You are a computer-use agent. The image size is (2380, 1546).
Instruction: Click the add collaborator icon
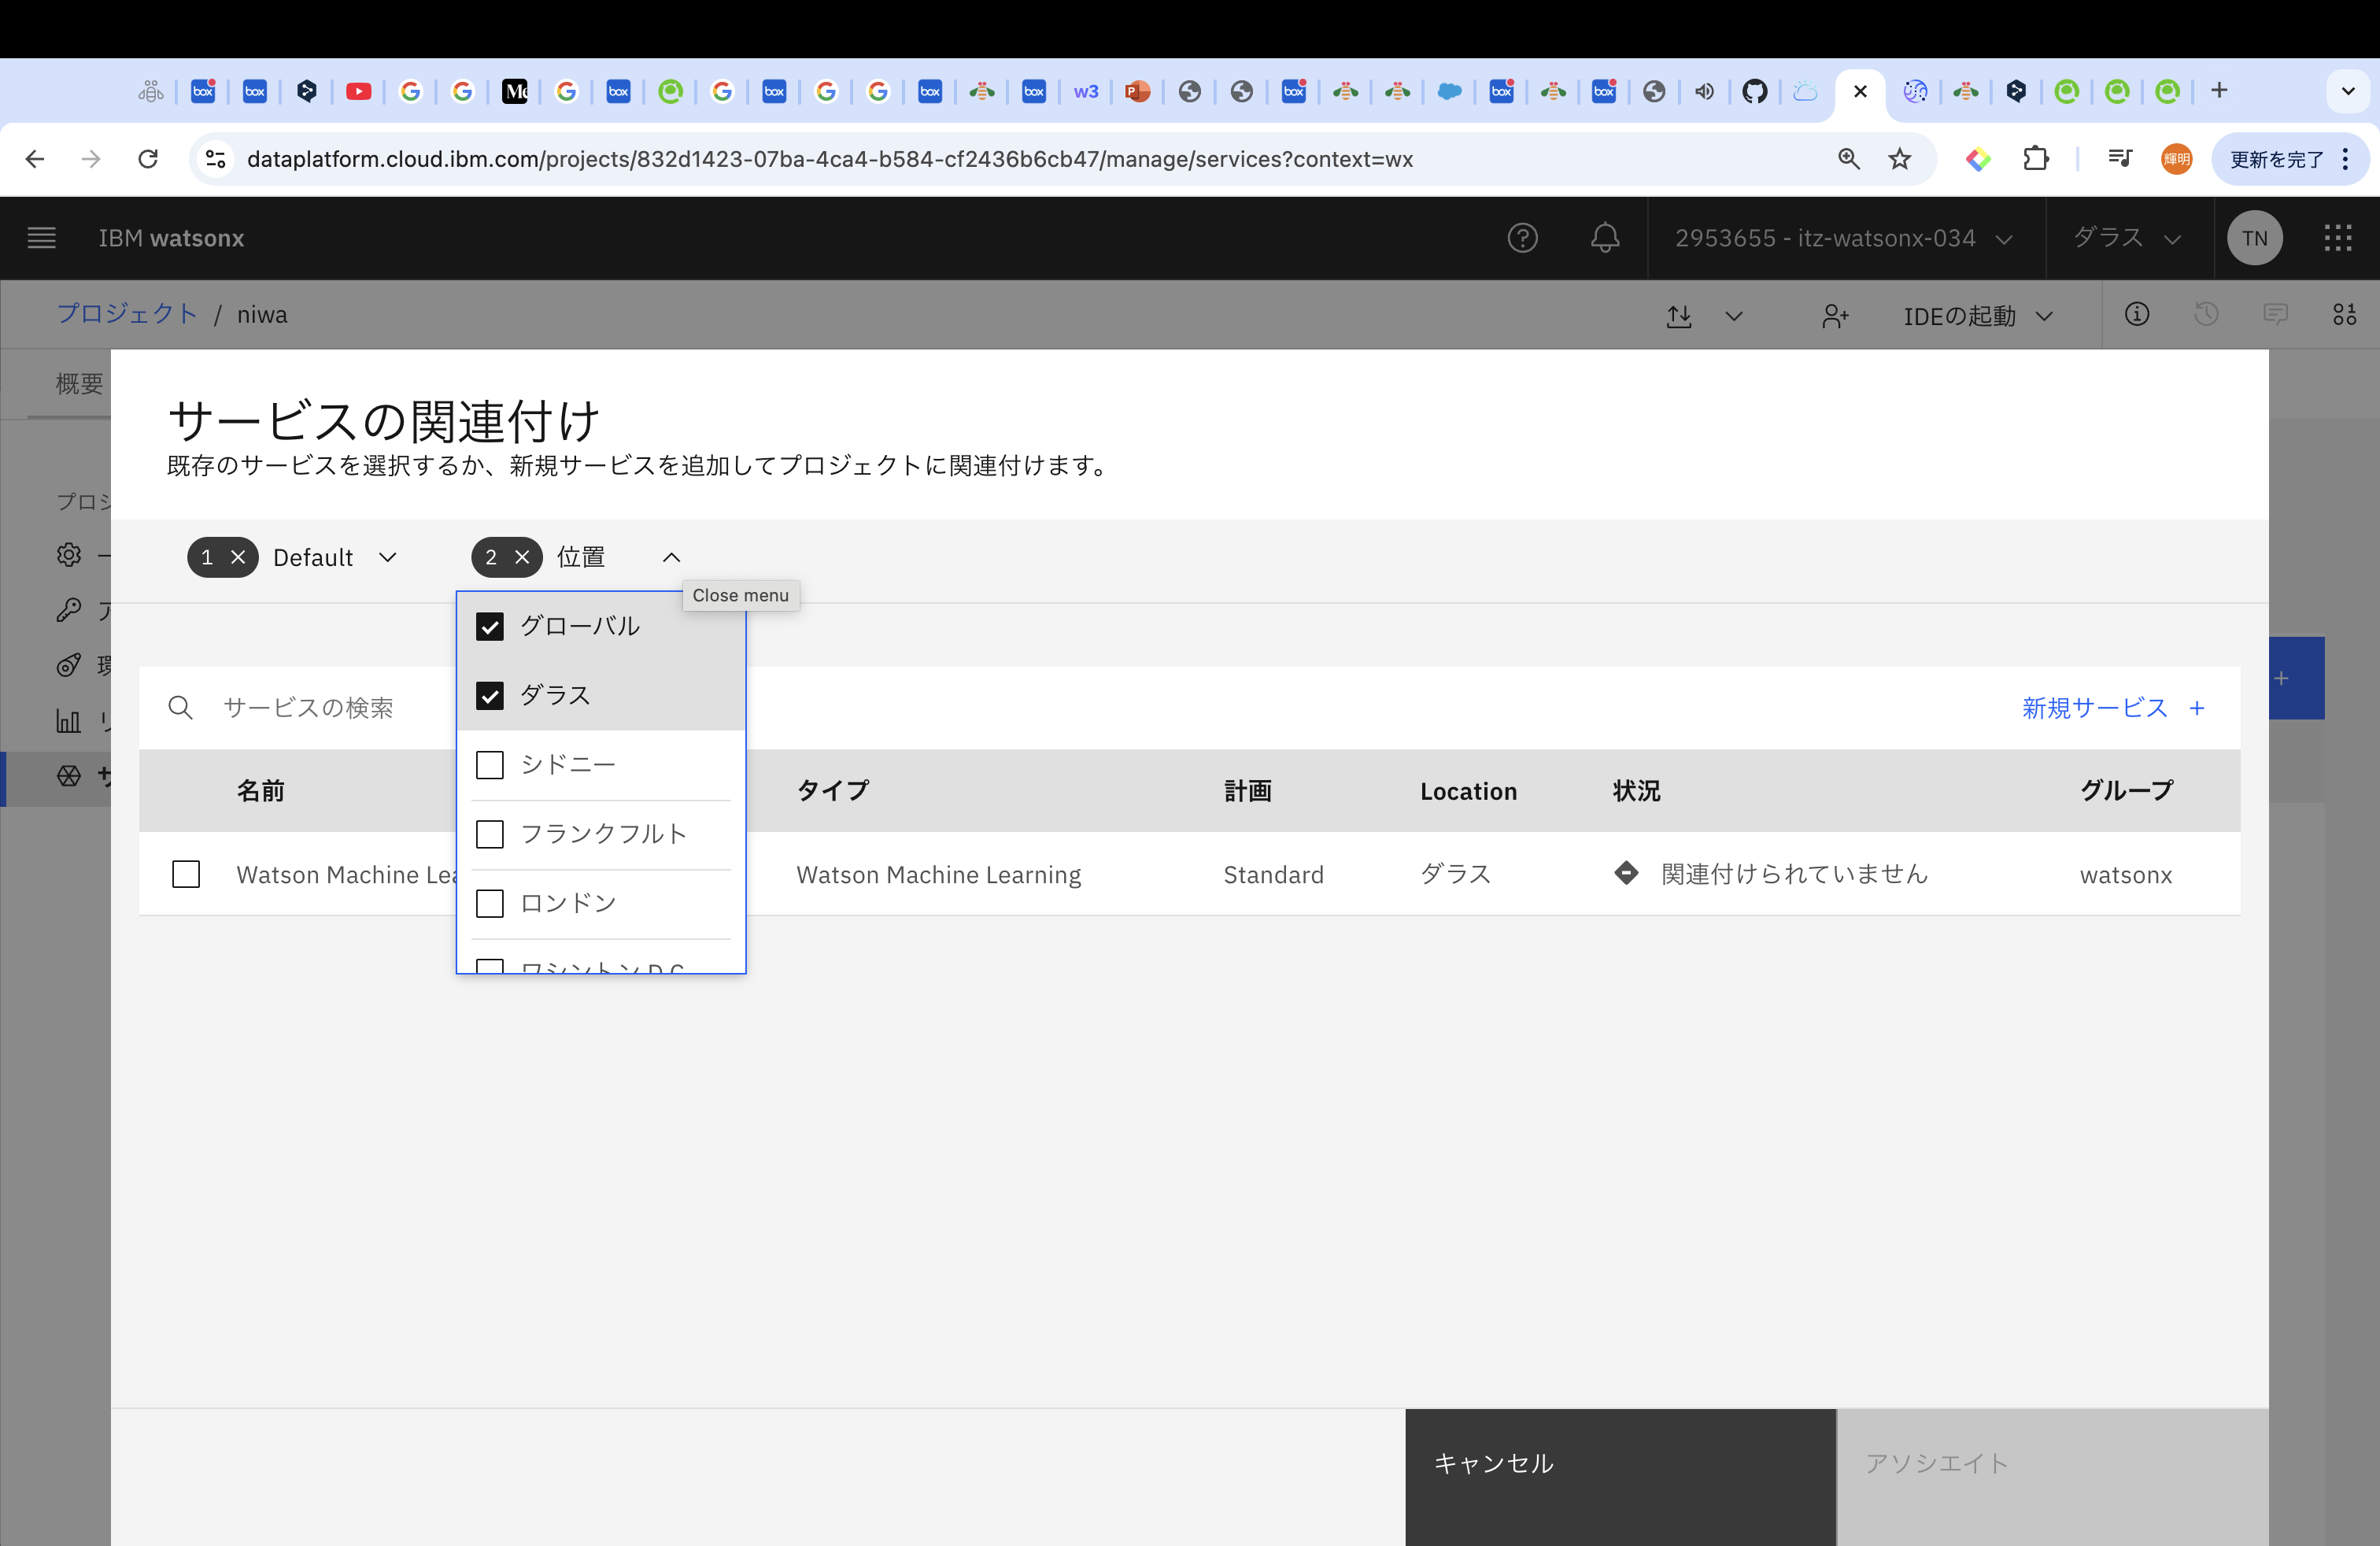(1835, 316)
